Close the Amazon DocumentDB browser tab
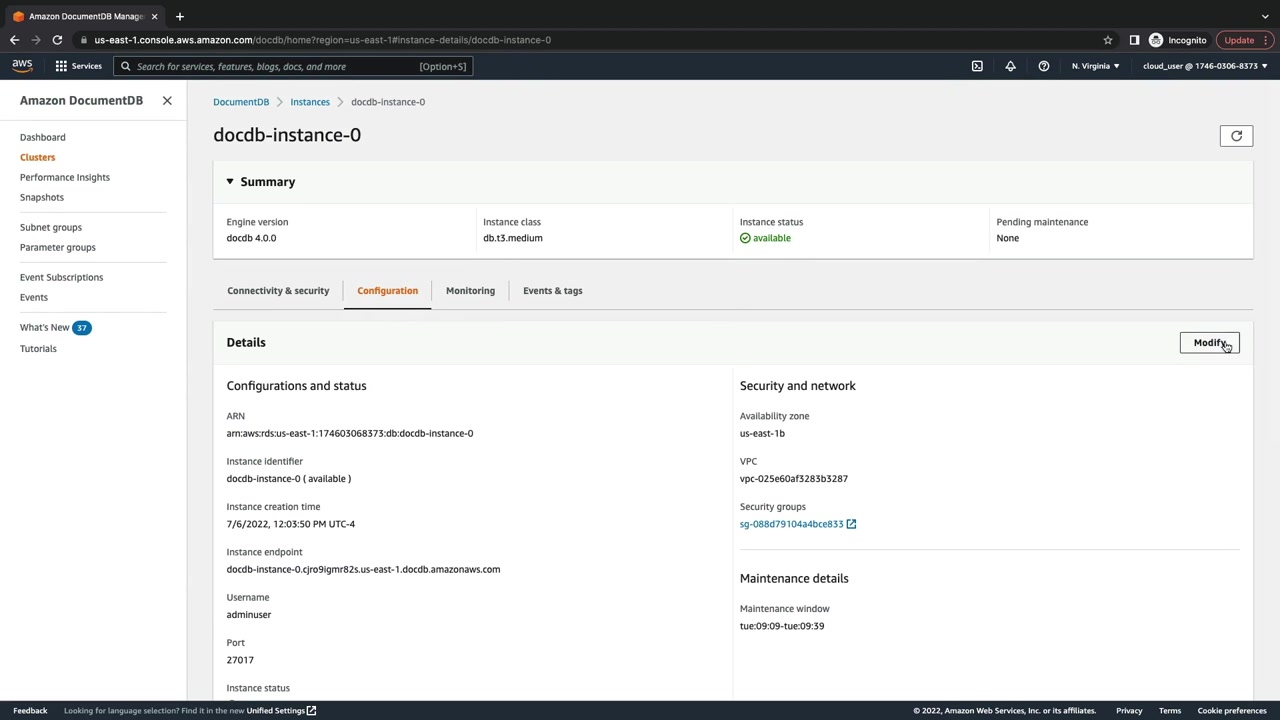 point(154,16)
